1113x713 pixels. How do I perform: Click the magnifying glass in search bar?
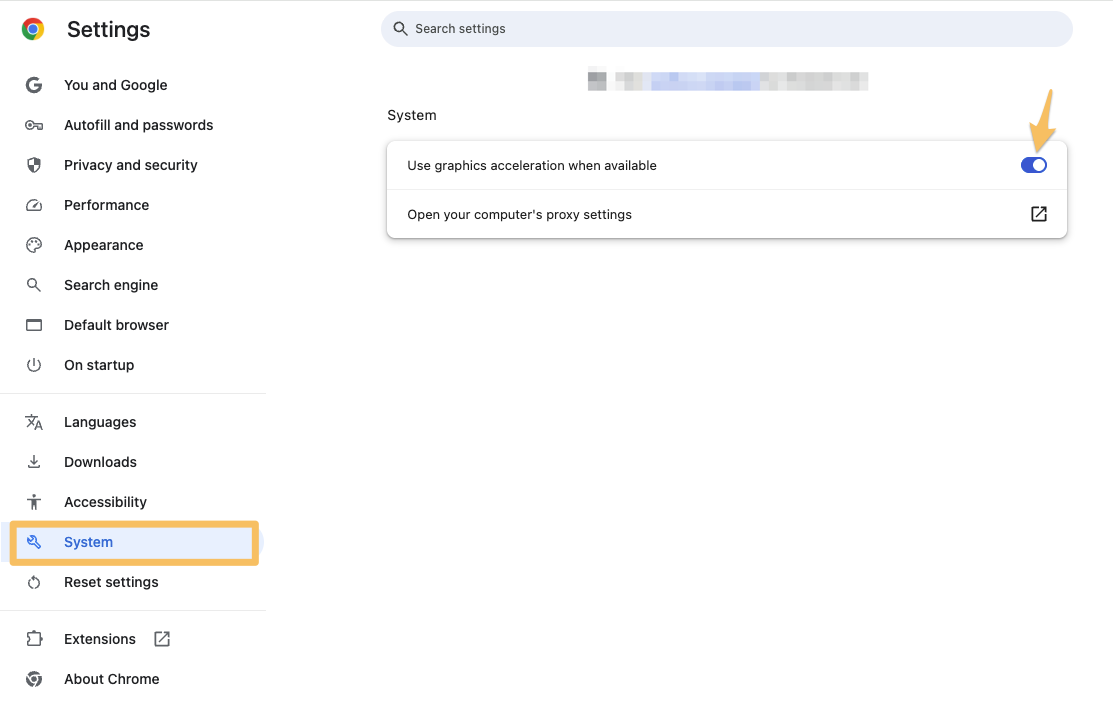(x=401, y=28)
